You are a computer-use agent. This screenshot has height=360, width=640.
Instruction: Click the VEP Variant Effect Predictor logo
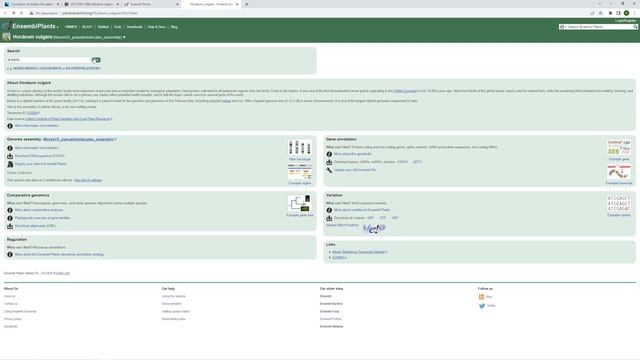(373, 229)
